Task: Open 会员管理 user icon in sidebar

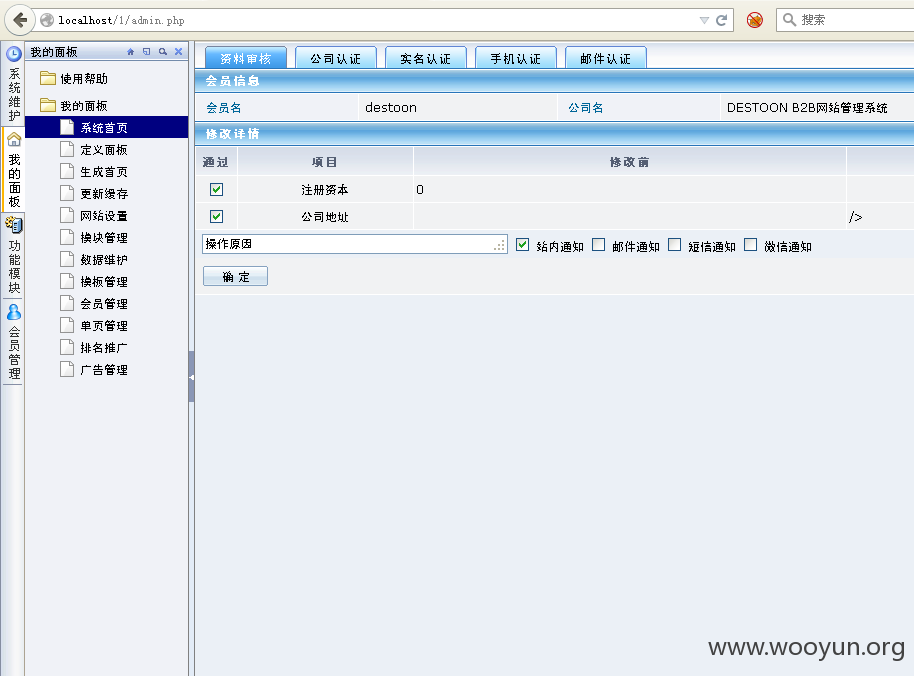Action: 14,312
